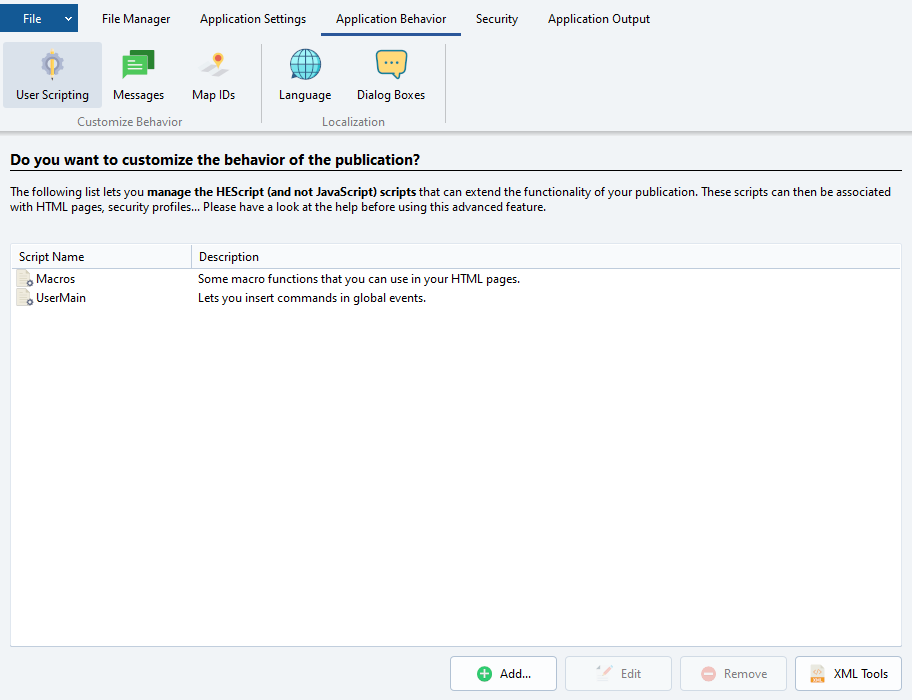Sort by Script Name column header
Screen dimensions: 912x700
[100, 257]
